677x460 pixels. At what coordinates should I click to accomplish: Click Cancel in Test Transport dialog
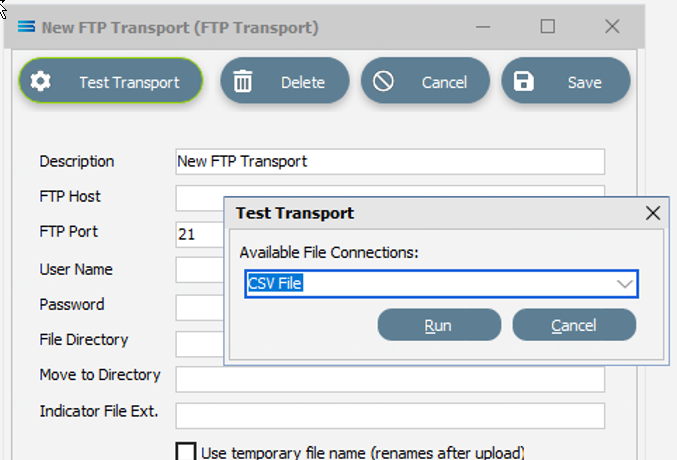coord(574,325)
